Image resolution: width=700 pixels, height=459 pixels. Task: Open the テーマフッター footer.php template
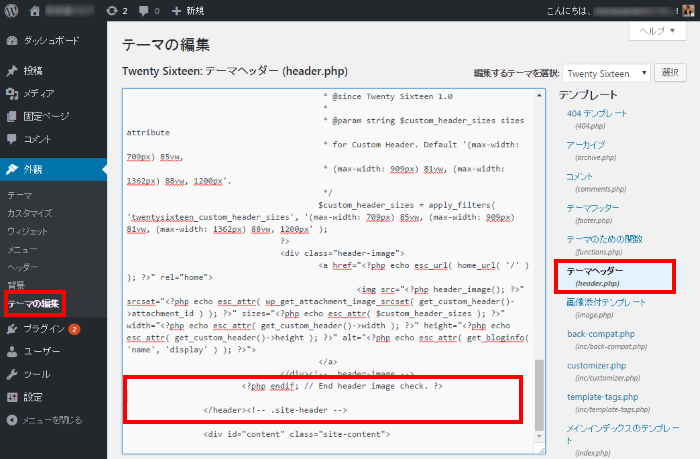pyautogui.click(x=593, y=208)
